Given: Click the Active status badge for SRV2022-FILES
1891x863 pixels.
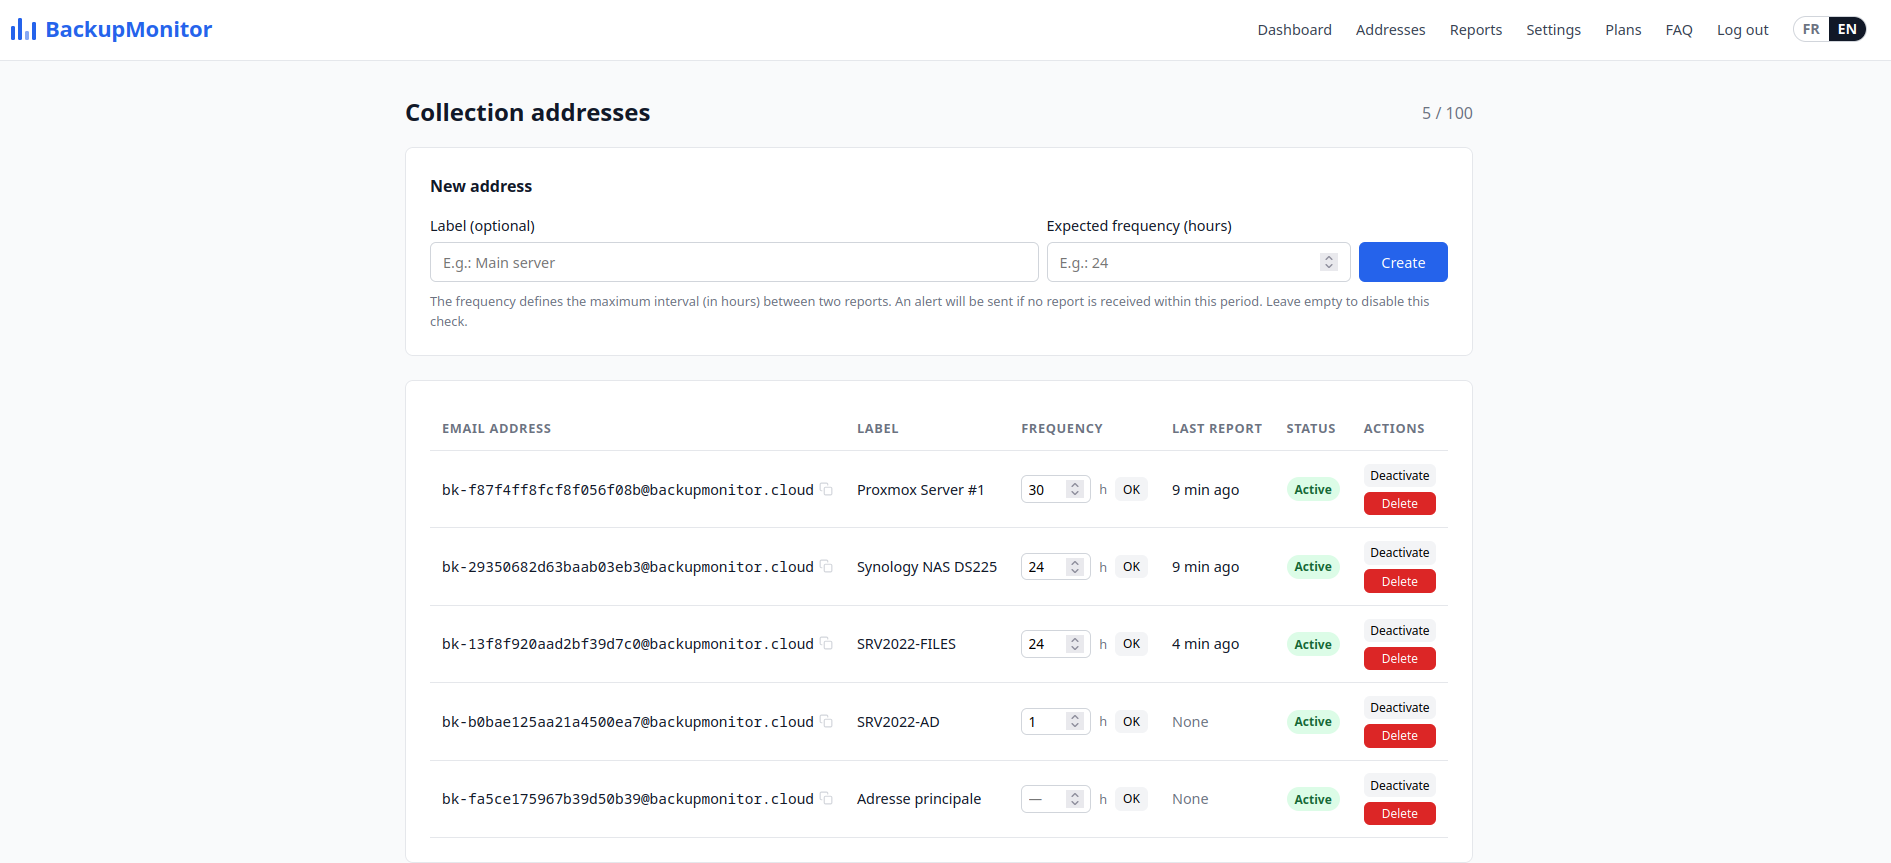Looking at the screenshot, I should click(x=1312, y=644).
